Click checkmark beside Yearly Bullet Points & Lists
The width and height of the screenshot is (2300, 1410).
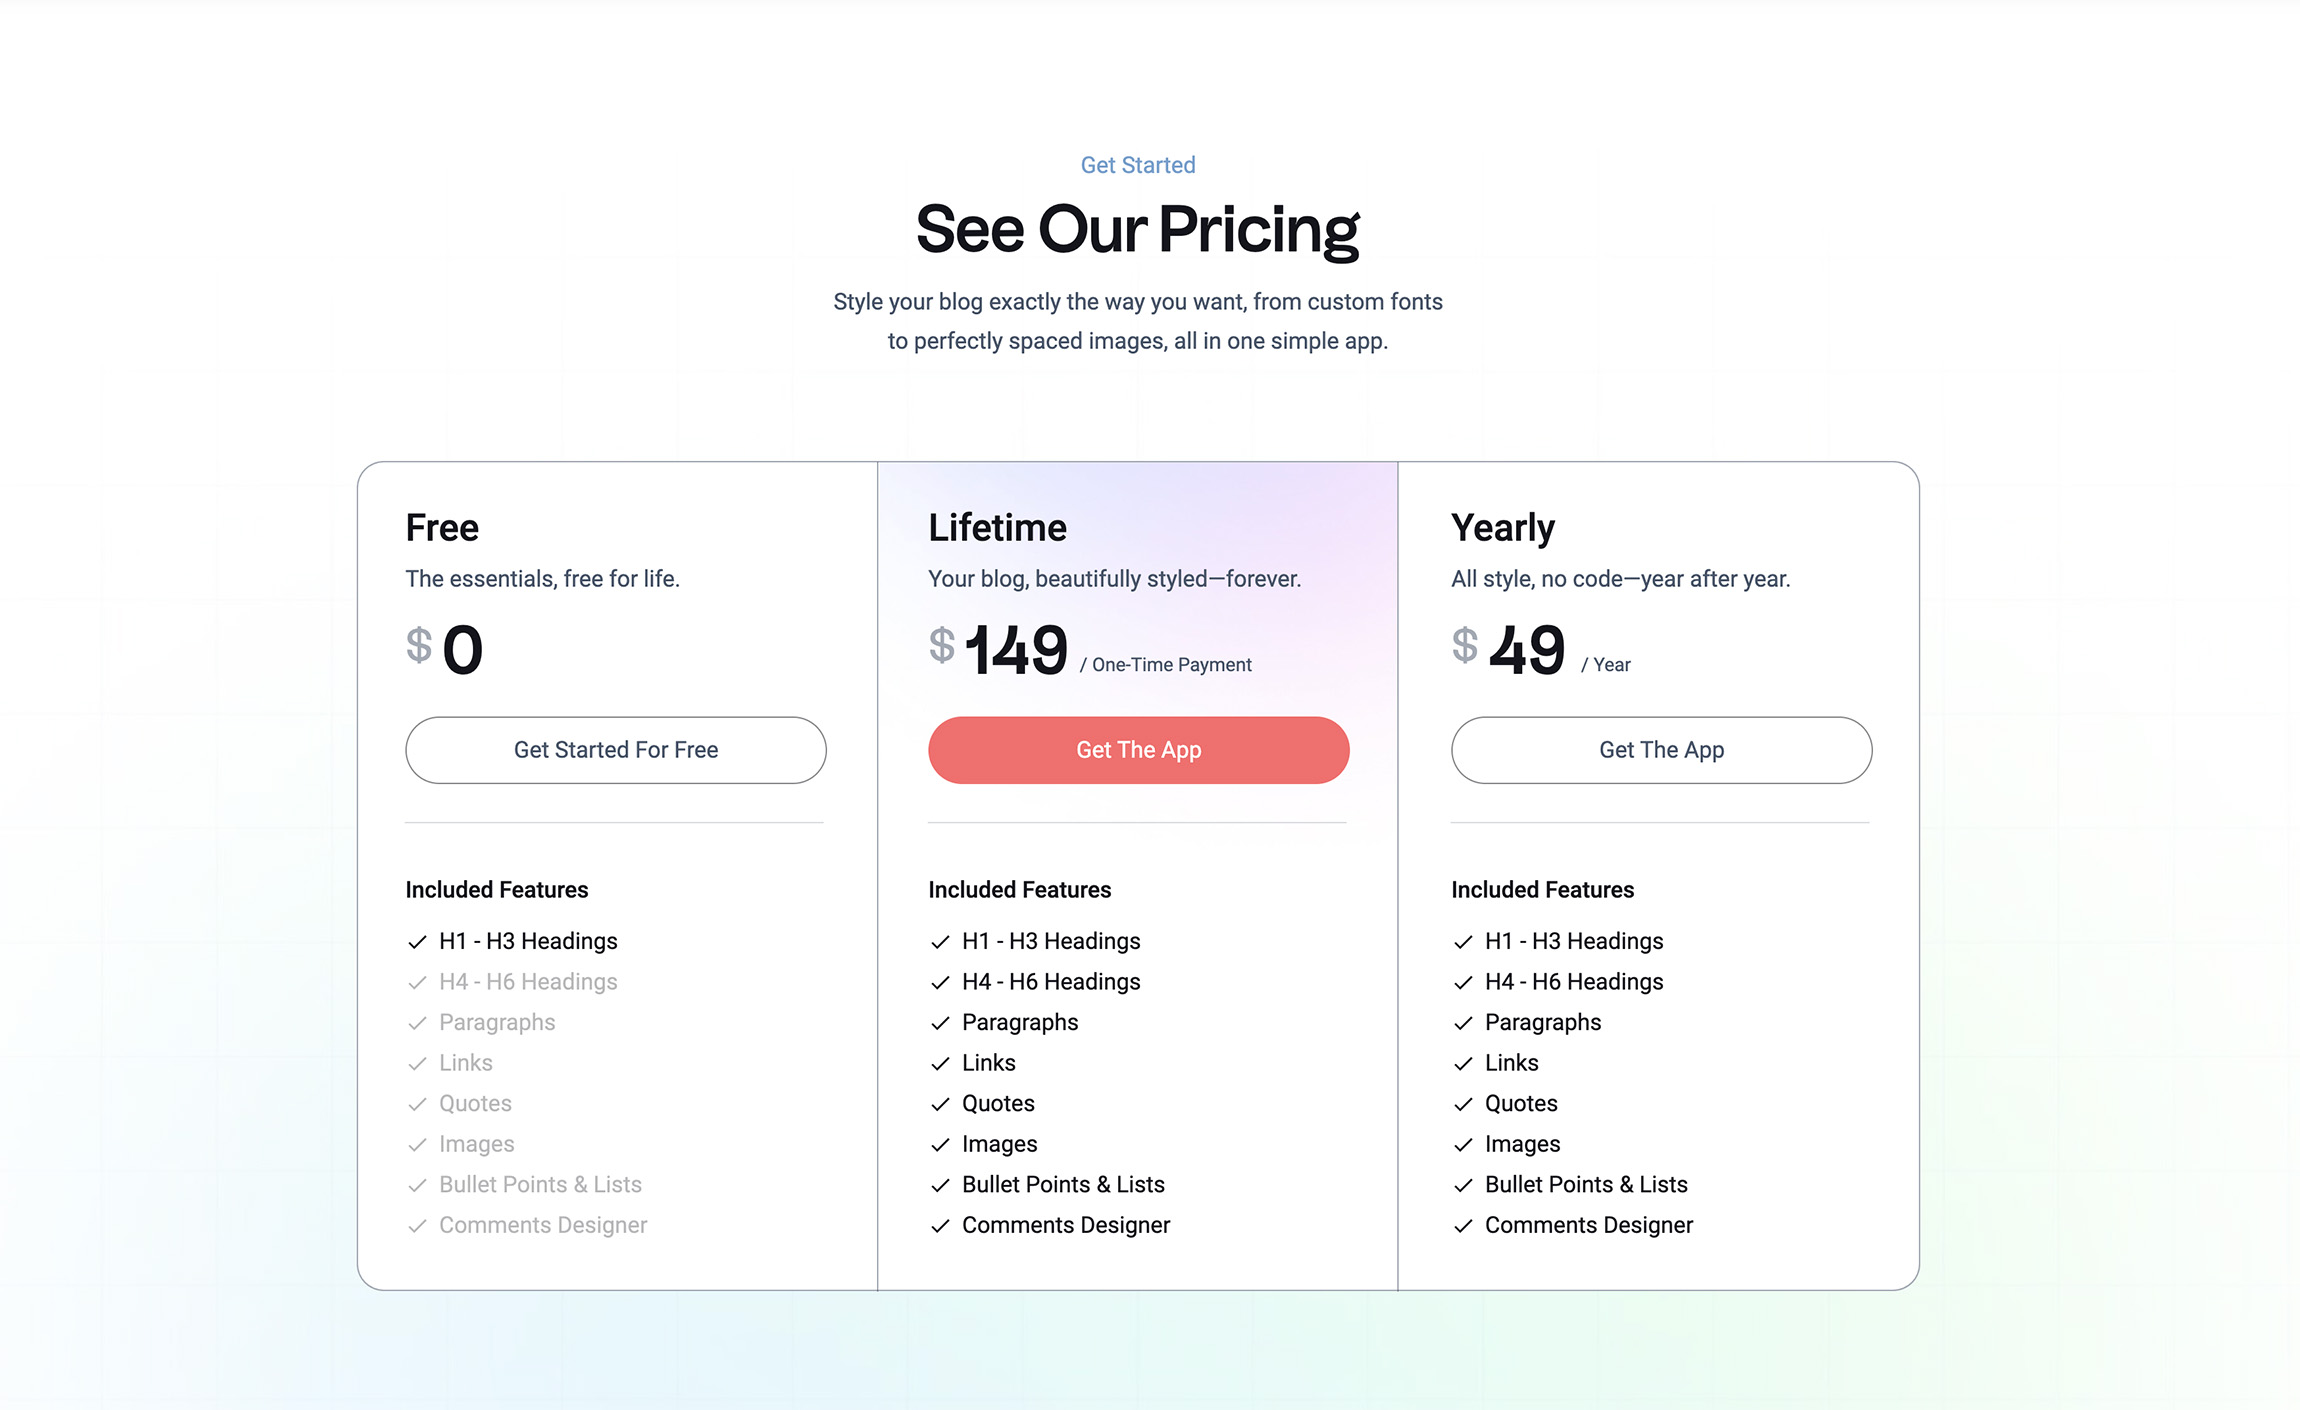click(x=1463, y=1185)
